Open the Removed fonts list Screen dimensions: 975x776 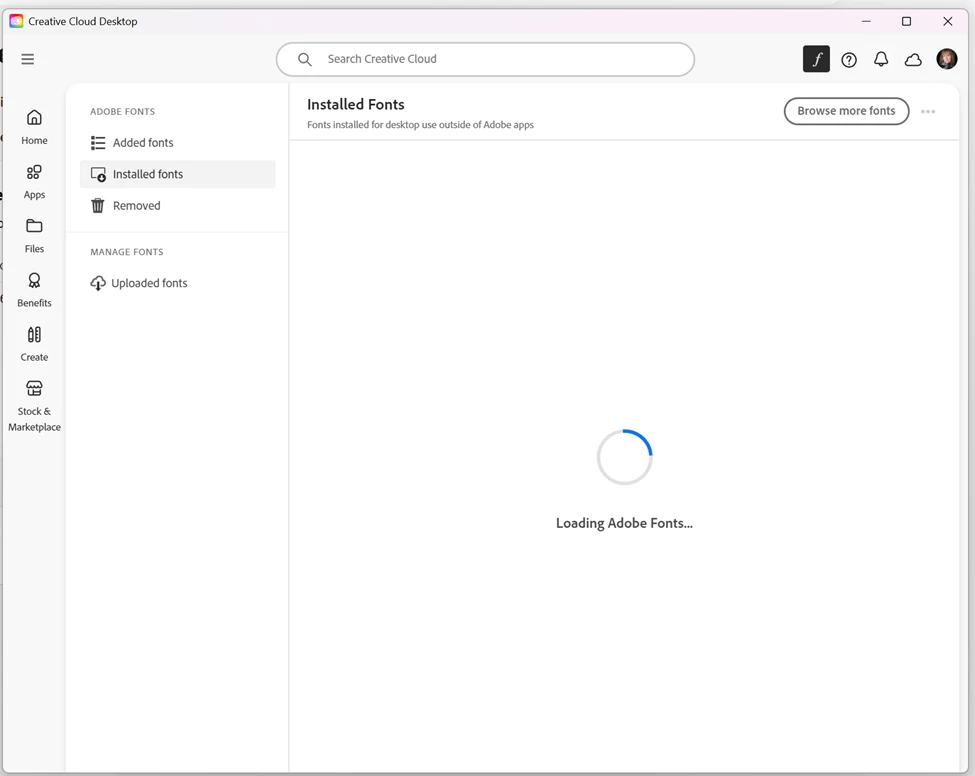point(178,206)
